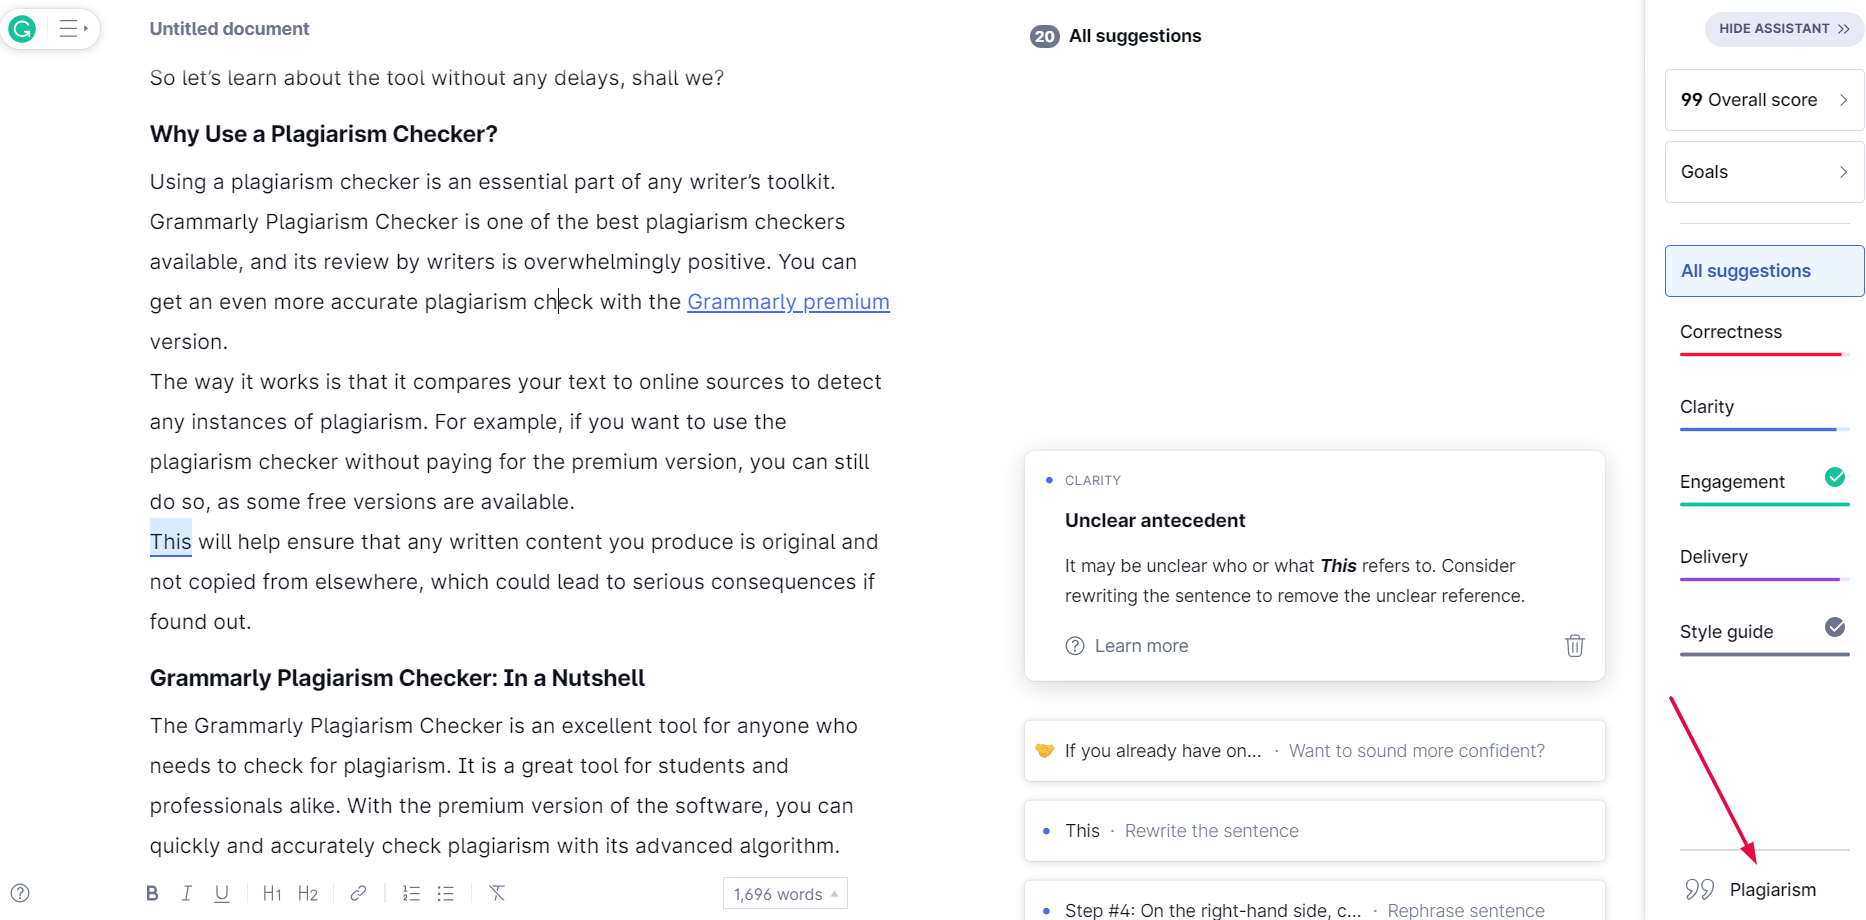Image resolution: width=1866 pixels, height=920 pixels.
Task: Open the help question mark icon
Action: (x=20, y=893)
